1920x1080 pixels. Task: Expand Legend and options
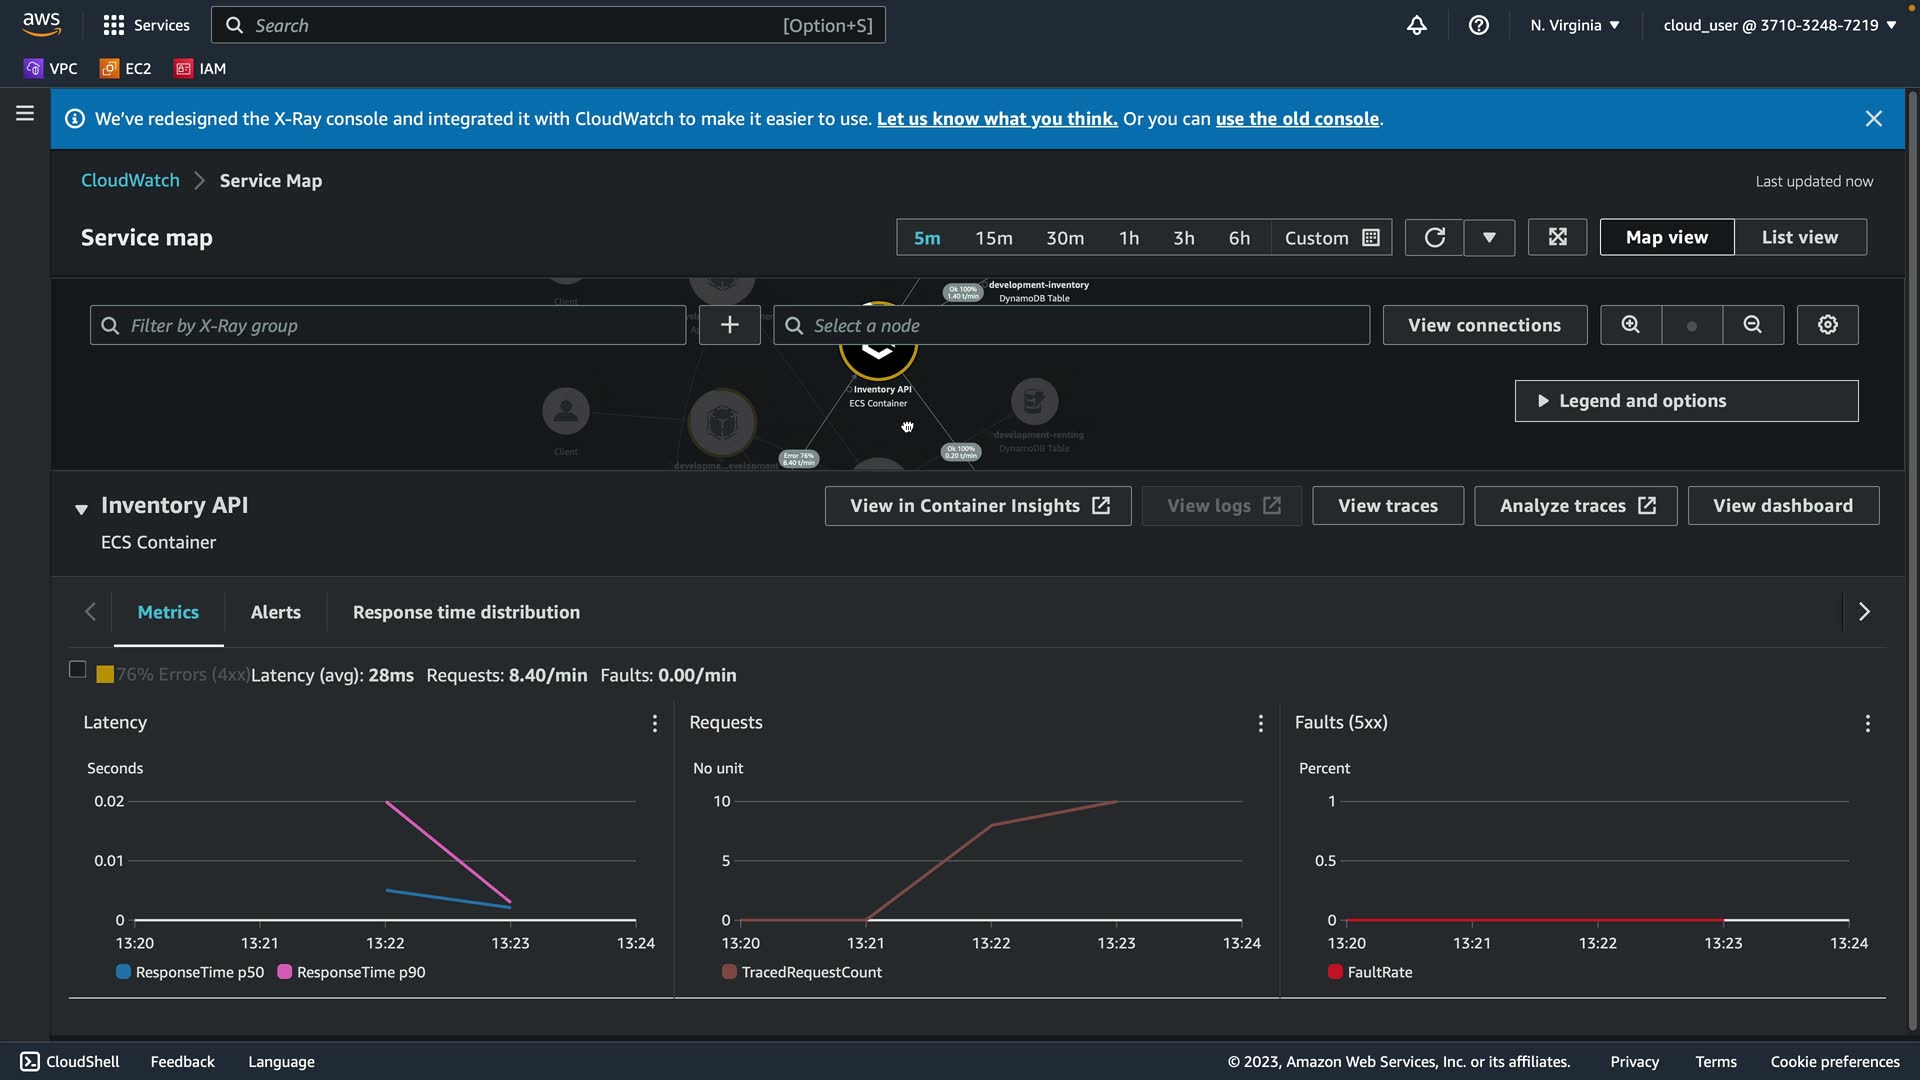pyautogui.click(x=1686, y=401)
